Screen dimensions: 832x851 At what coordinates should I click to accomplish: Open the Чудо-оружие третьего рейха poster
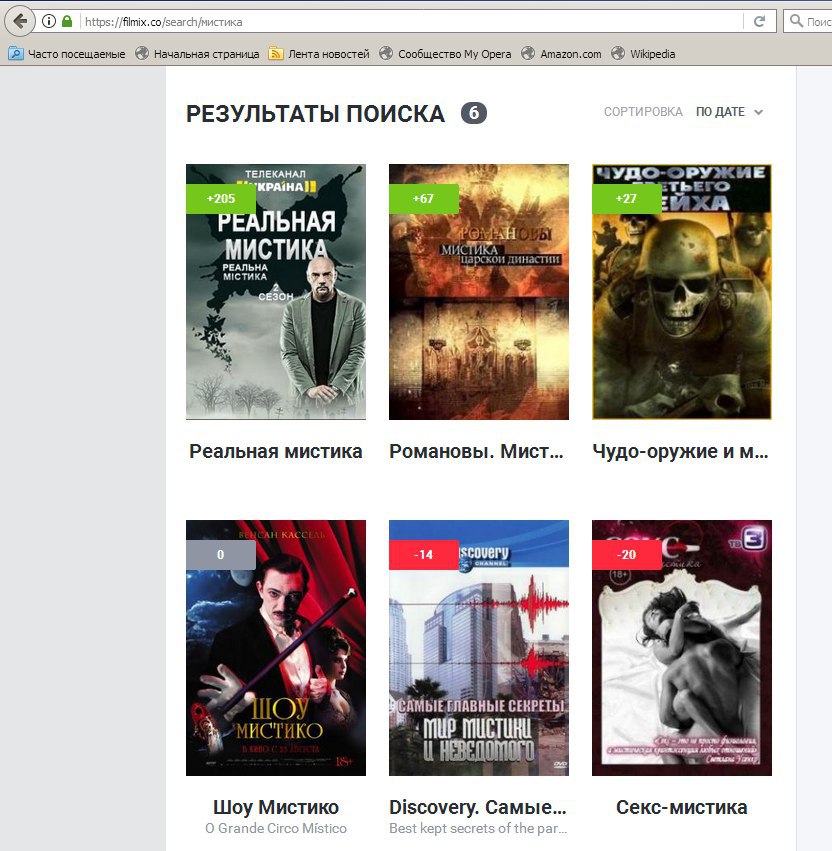click(682, 291)
